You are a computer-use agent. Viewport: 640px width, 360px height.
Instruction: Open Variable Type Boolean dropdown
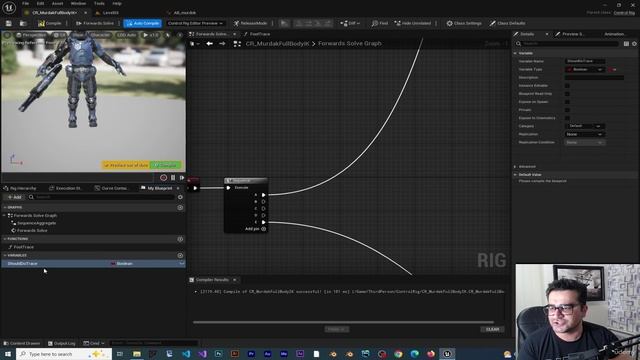tap(584, 69)
